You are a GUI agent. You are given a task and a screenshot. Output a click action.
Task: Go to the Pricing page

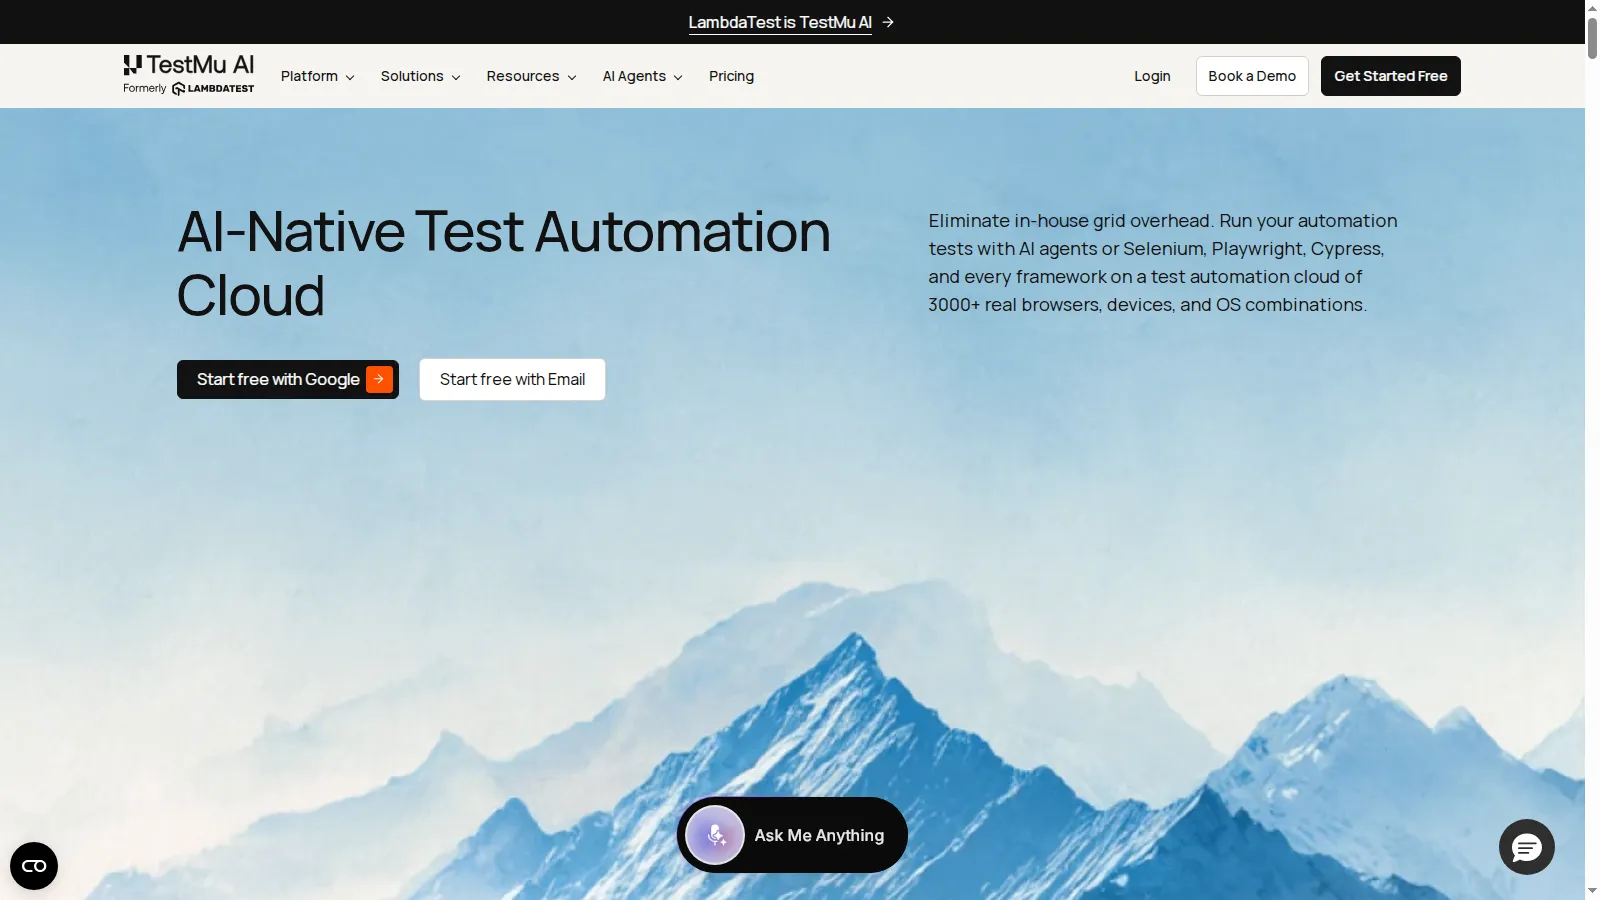click(x=731, y=76)
